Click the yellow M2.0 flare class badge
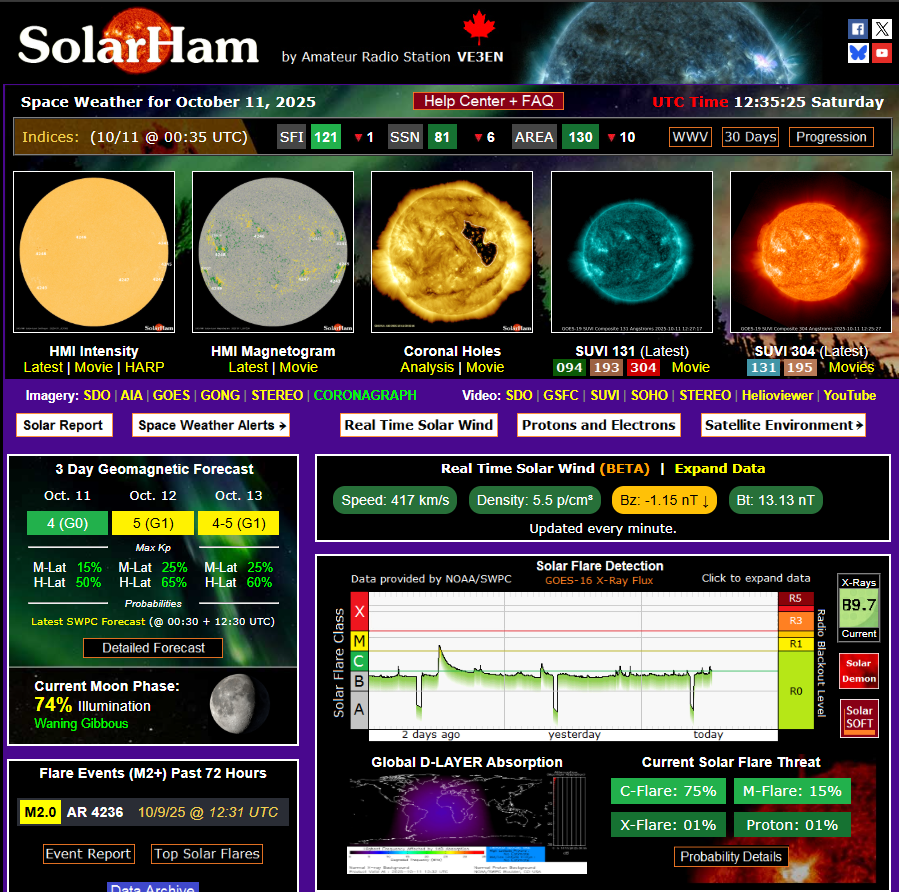Image resolution: width=899 pixels, height=892 pixels. pyautogui.click(x=39, y=812)
